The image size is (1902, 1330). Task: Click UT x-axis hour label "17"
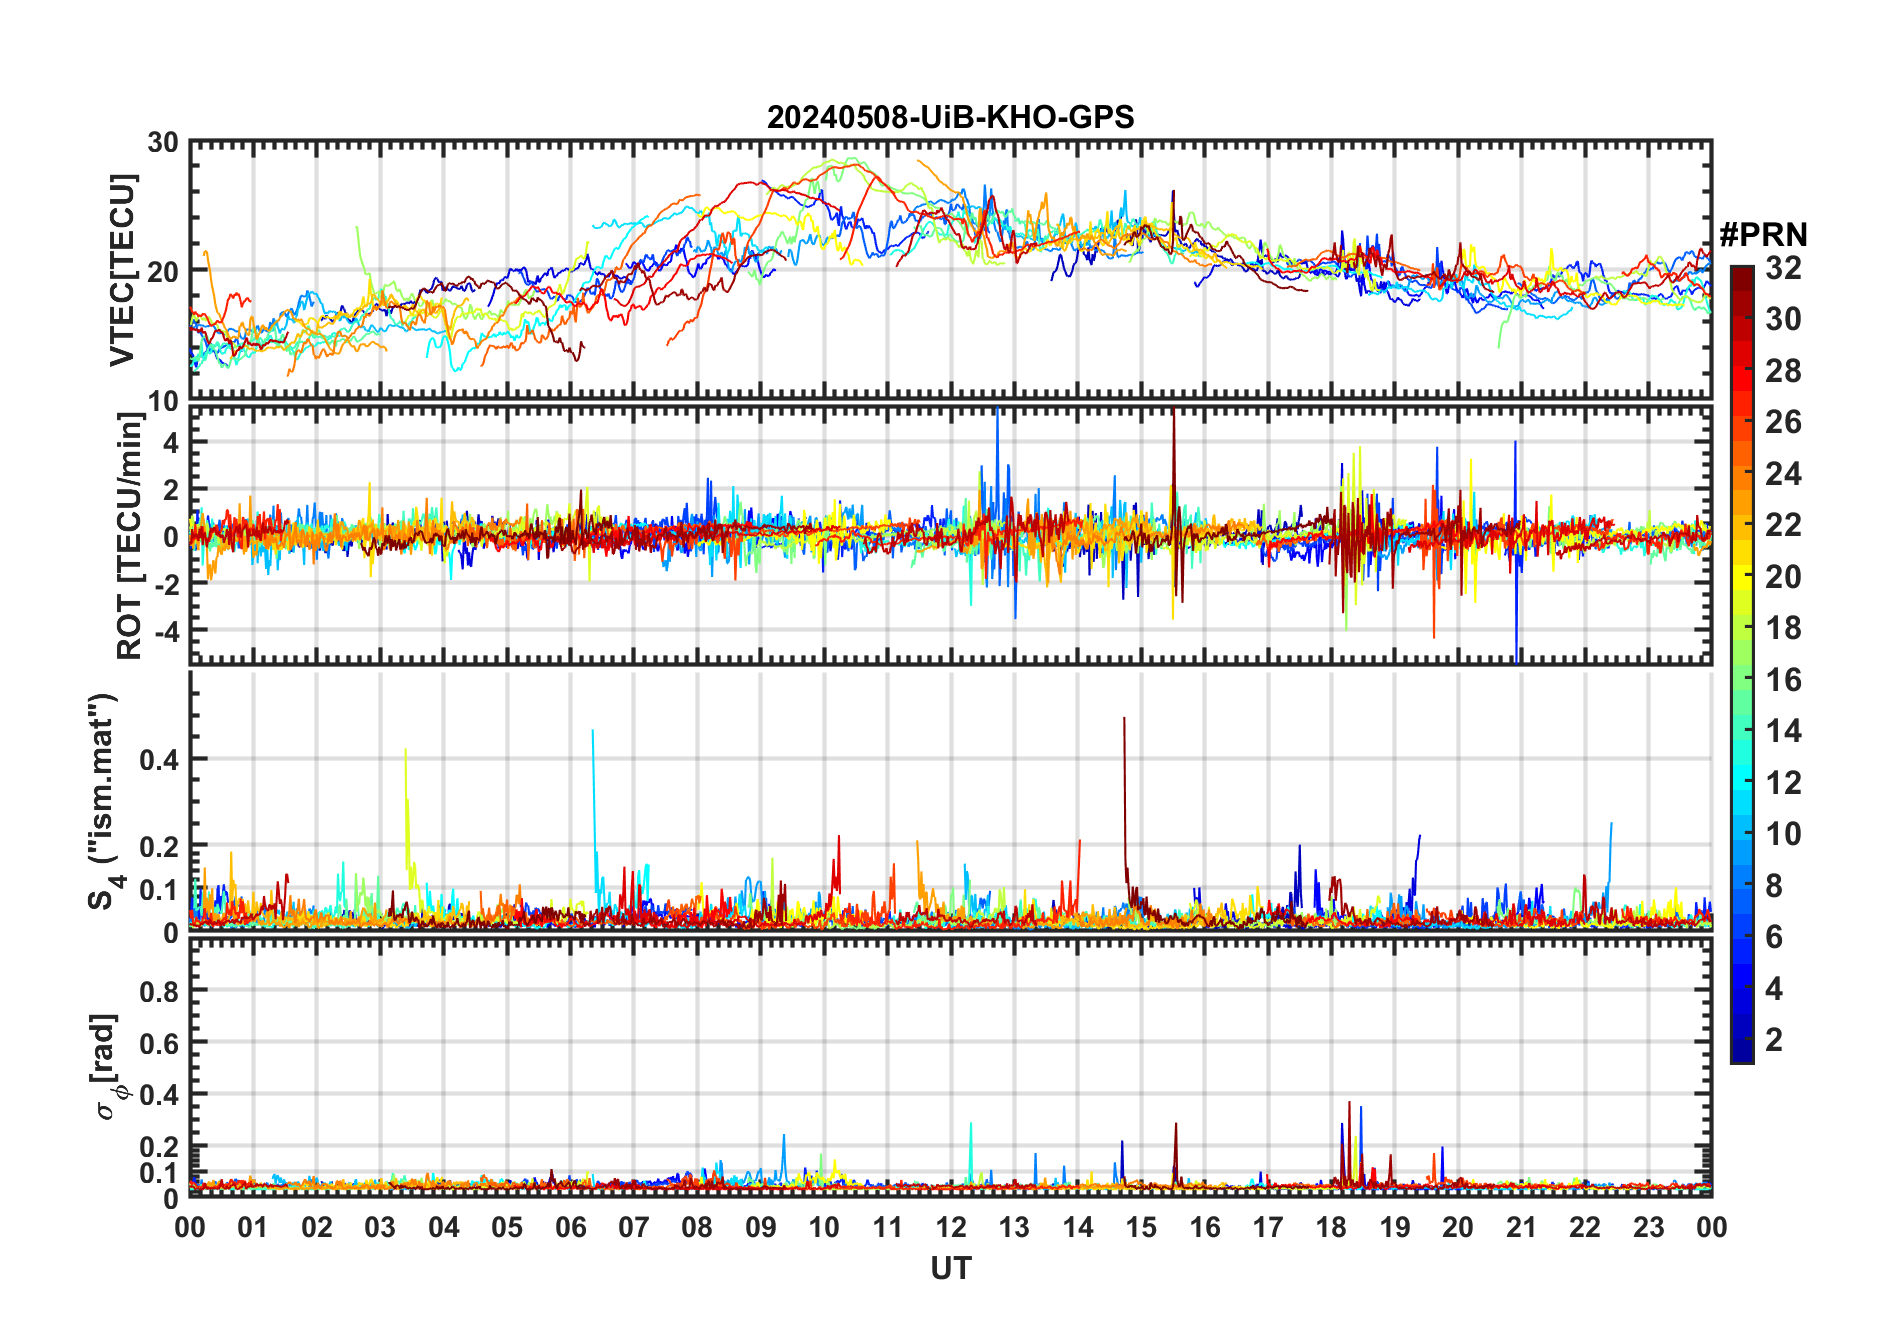click(x=1268, y=1227)
